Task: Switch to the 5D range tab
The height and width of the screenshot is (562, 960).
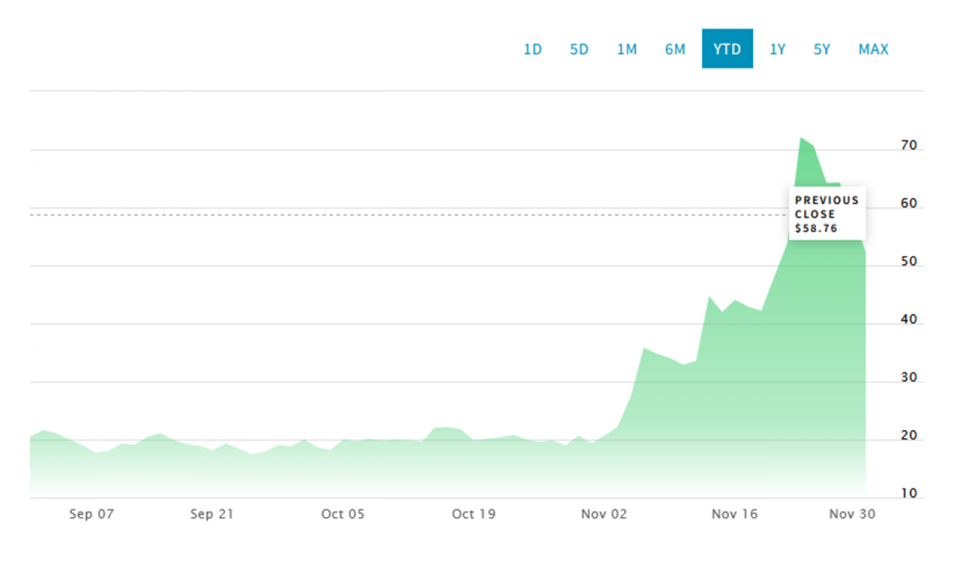Action: 579,49
